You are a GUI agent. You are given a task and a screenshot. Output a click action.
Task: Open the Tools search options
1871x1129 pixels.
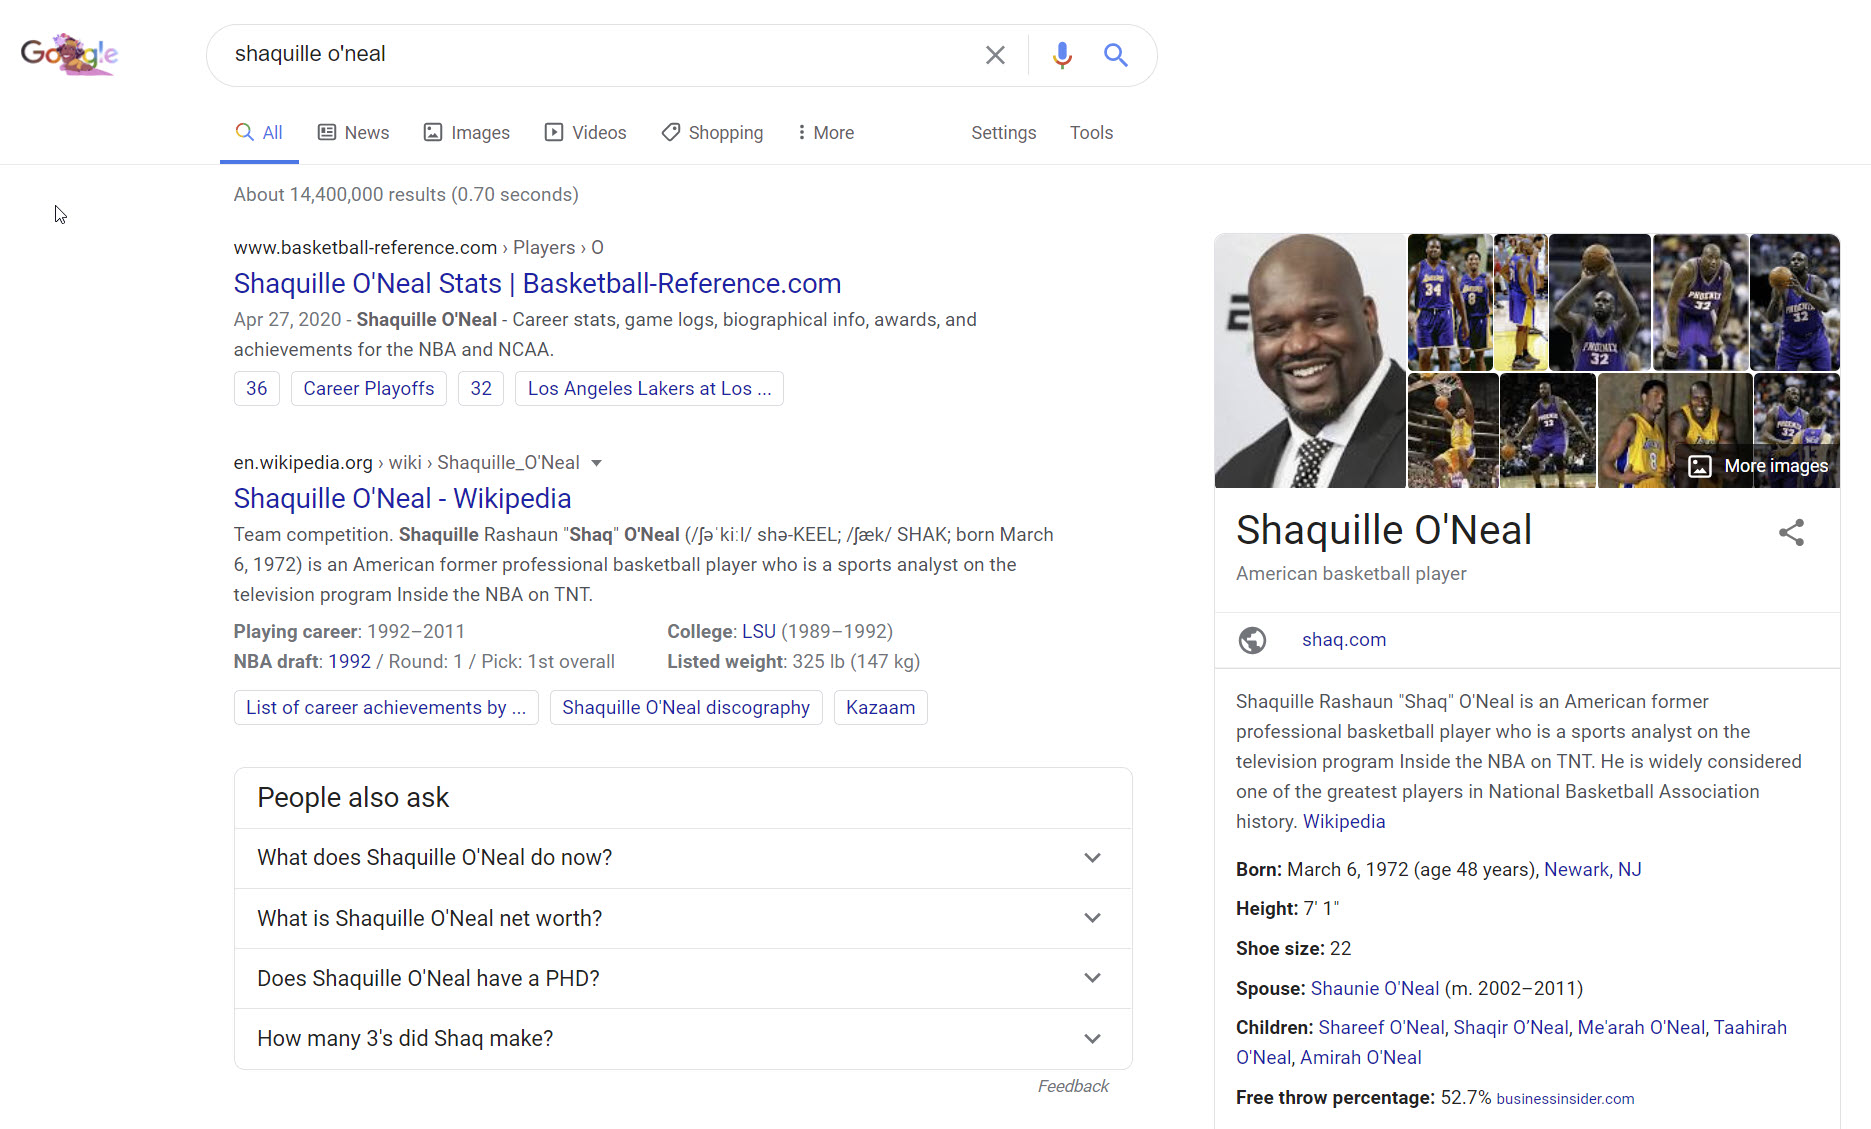point(1091,133)
